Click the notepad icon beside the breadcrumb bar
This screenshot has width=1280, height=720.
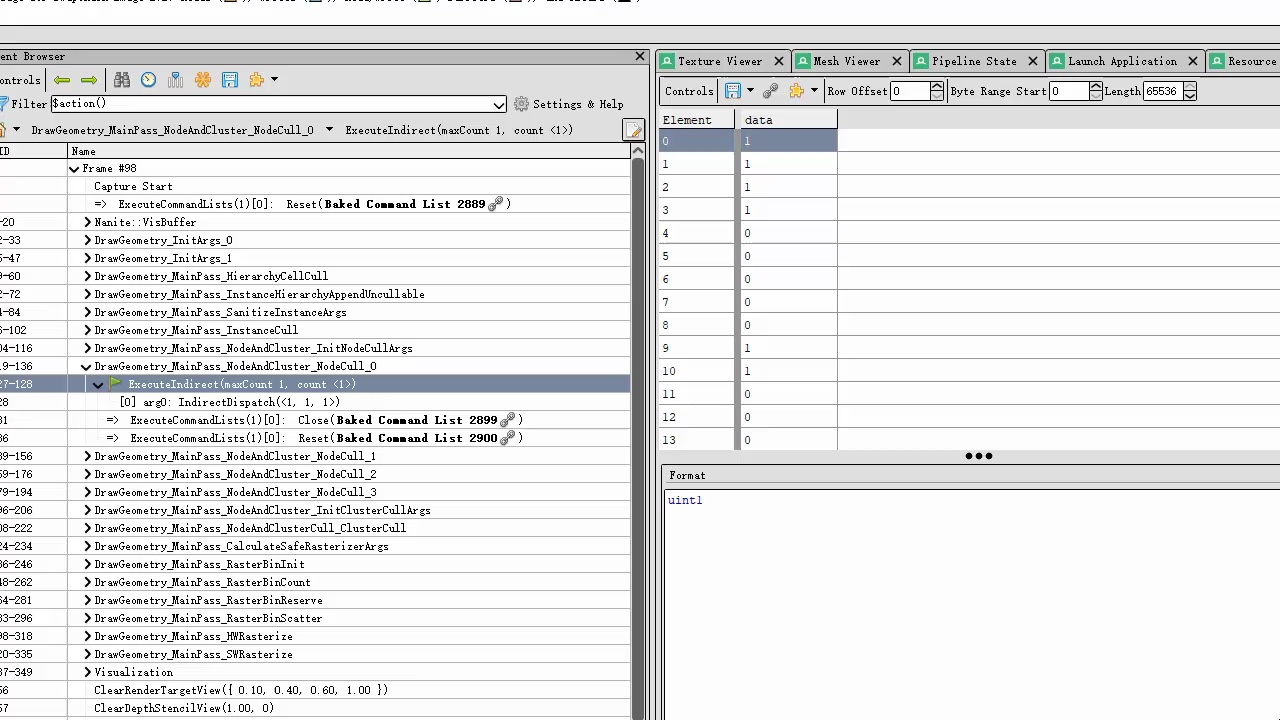[x=633, y=130]
